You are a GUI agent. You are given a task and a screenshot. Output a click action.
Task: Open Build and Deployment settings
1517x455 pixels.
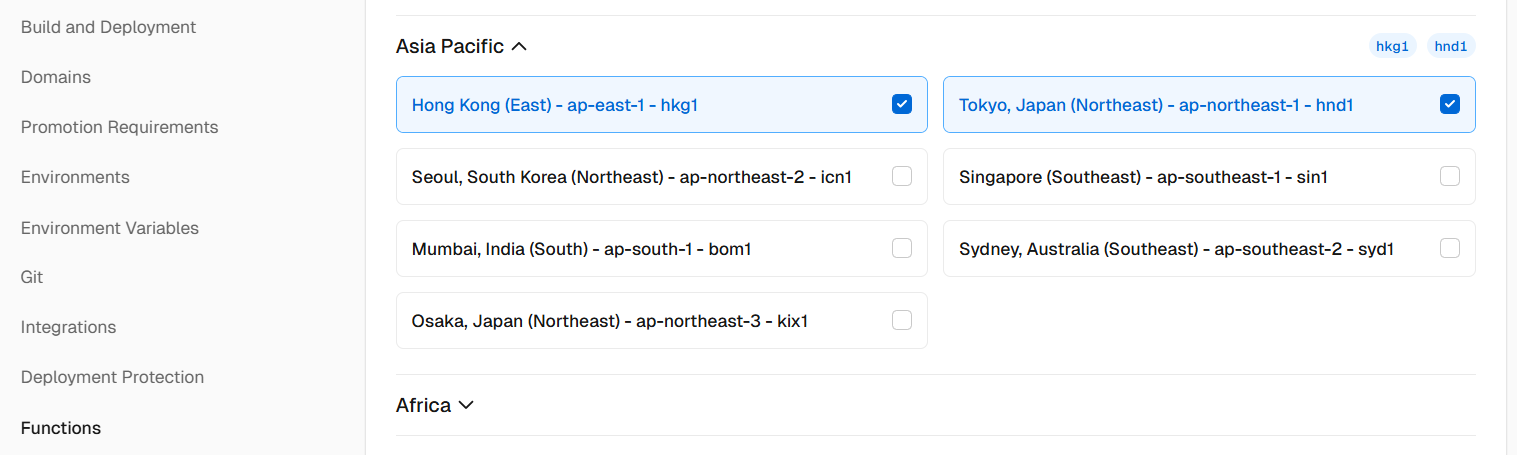(x=108, y=27)
